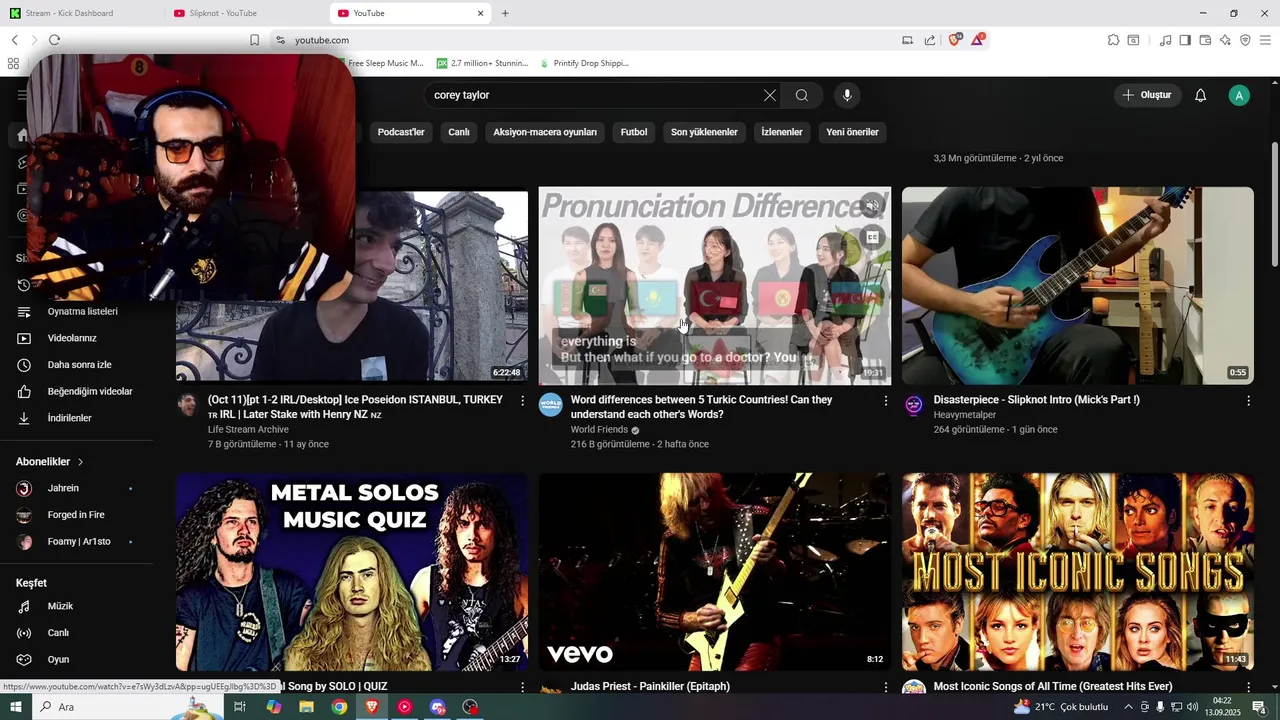Screen dimensions: 1280x720
Task: Open Daha sonra izle list
Action: pyautogui.click(x=80, y=365)
